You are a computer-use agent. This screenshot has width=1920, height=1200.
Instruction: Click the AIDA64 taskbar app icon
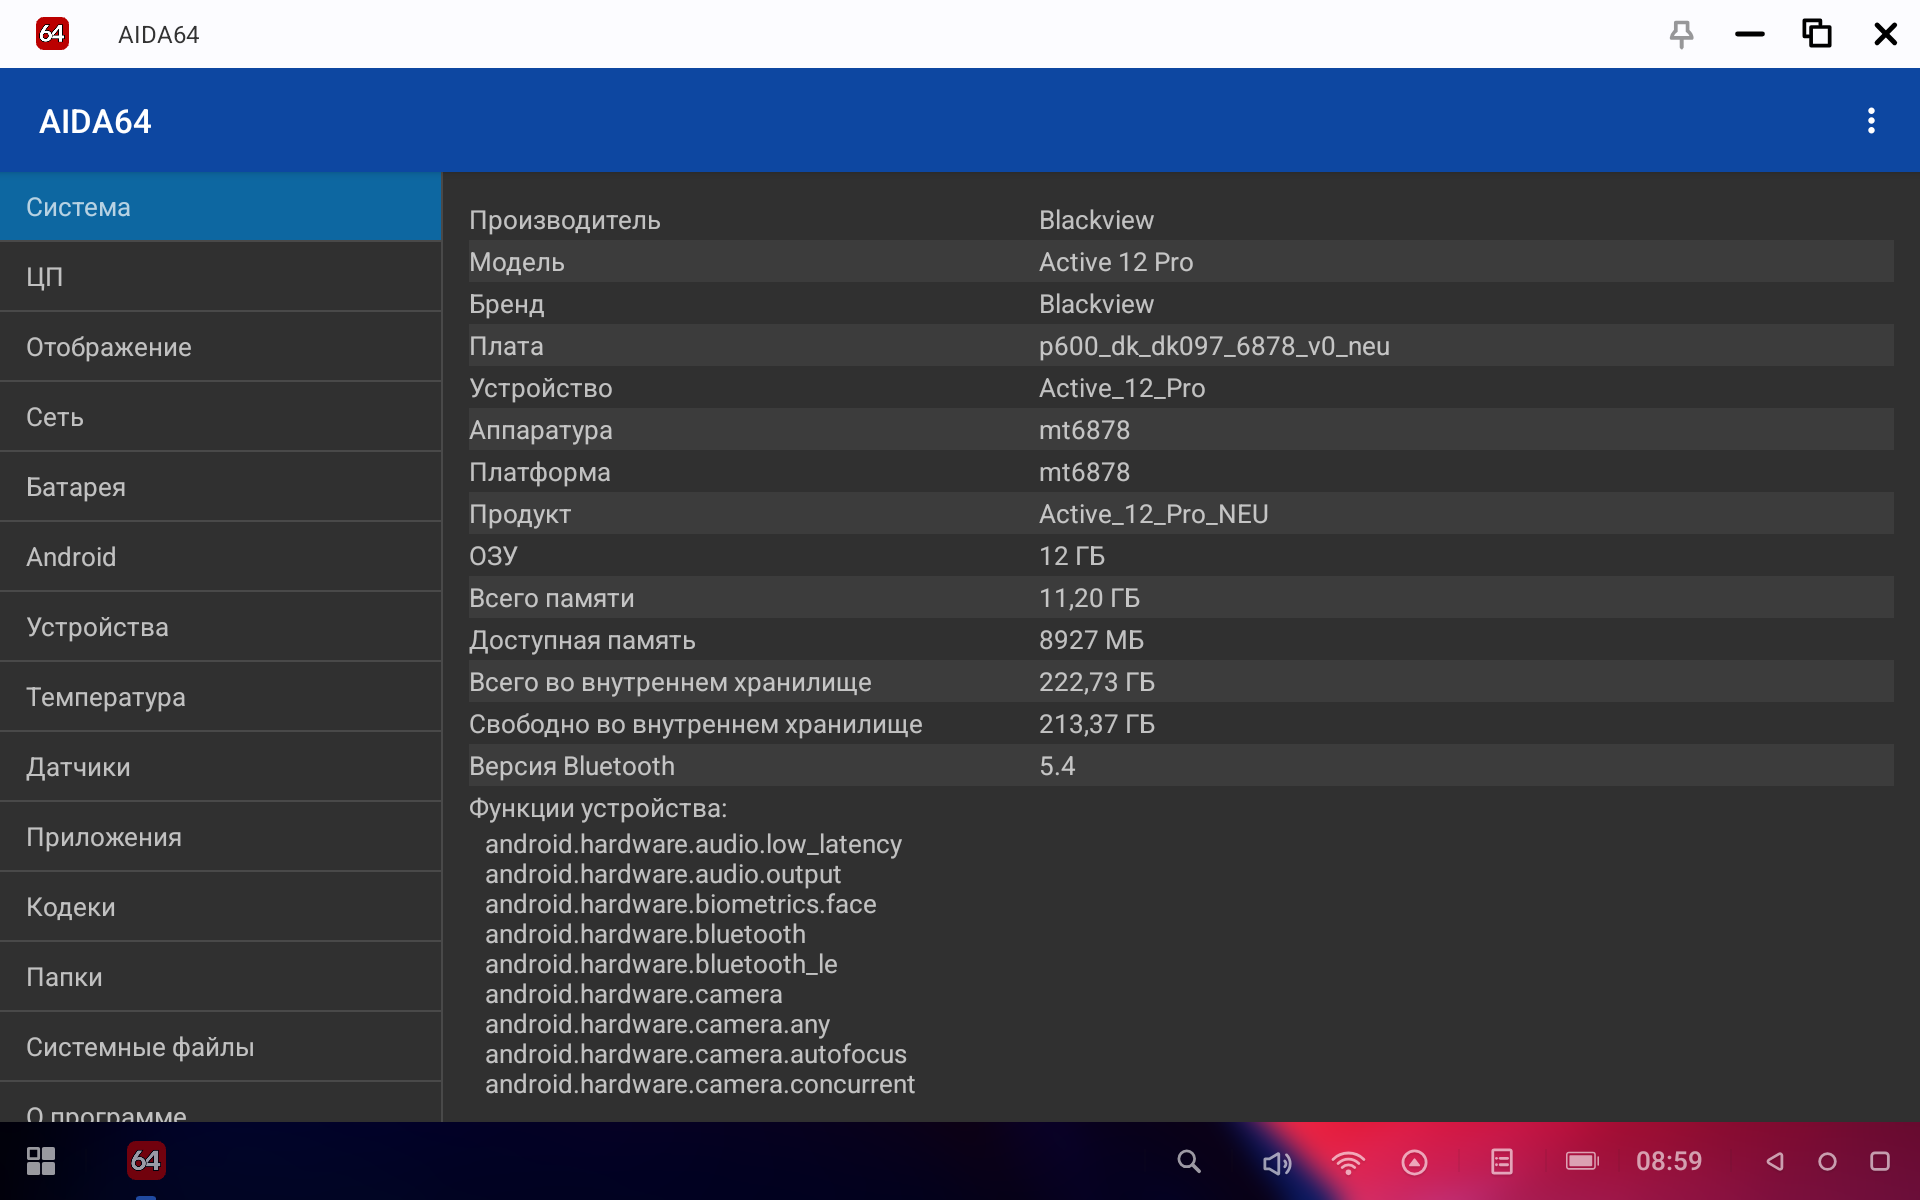click(146, 1161)
